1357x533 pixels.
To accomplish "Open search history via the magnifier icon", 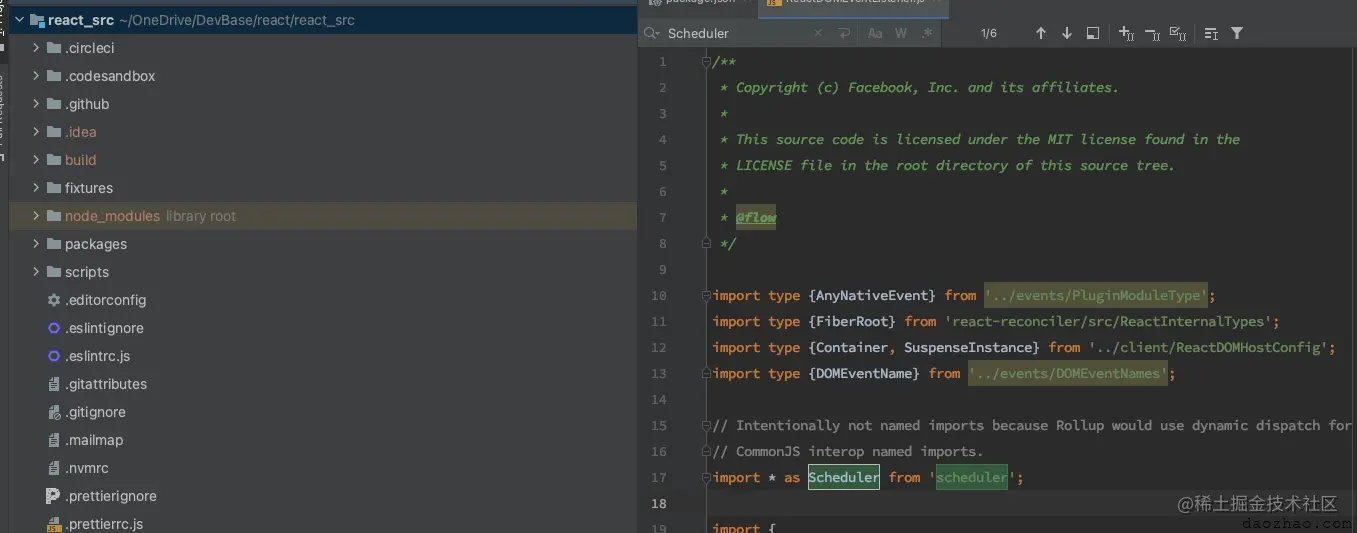I will [652, 33].
